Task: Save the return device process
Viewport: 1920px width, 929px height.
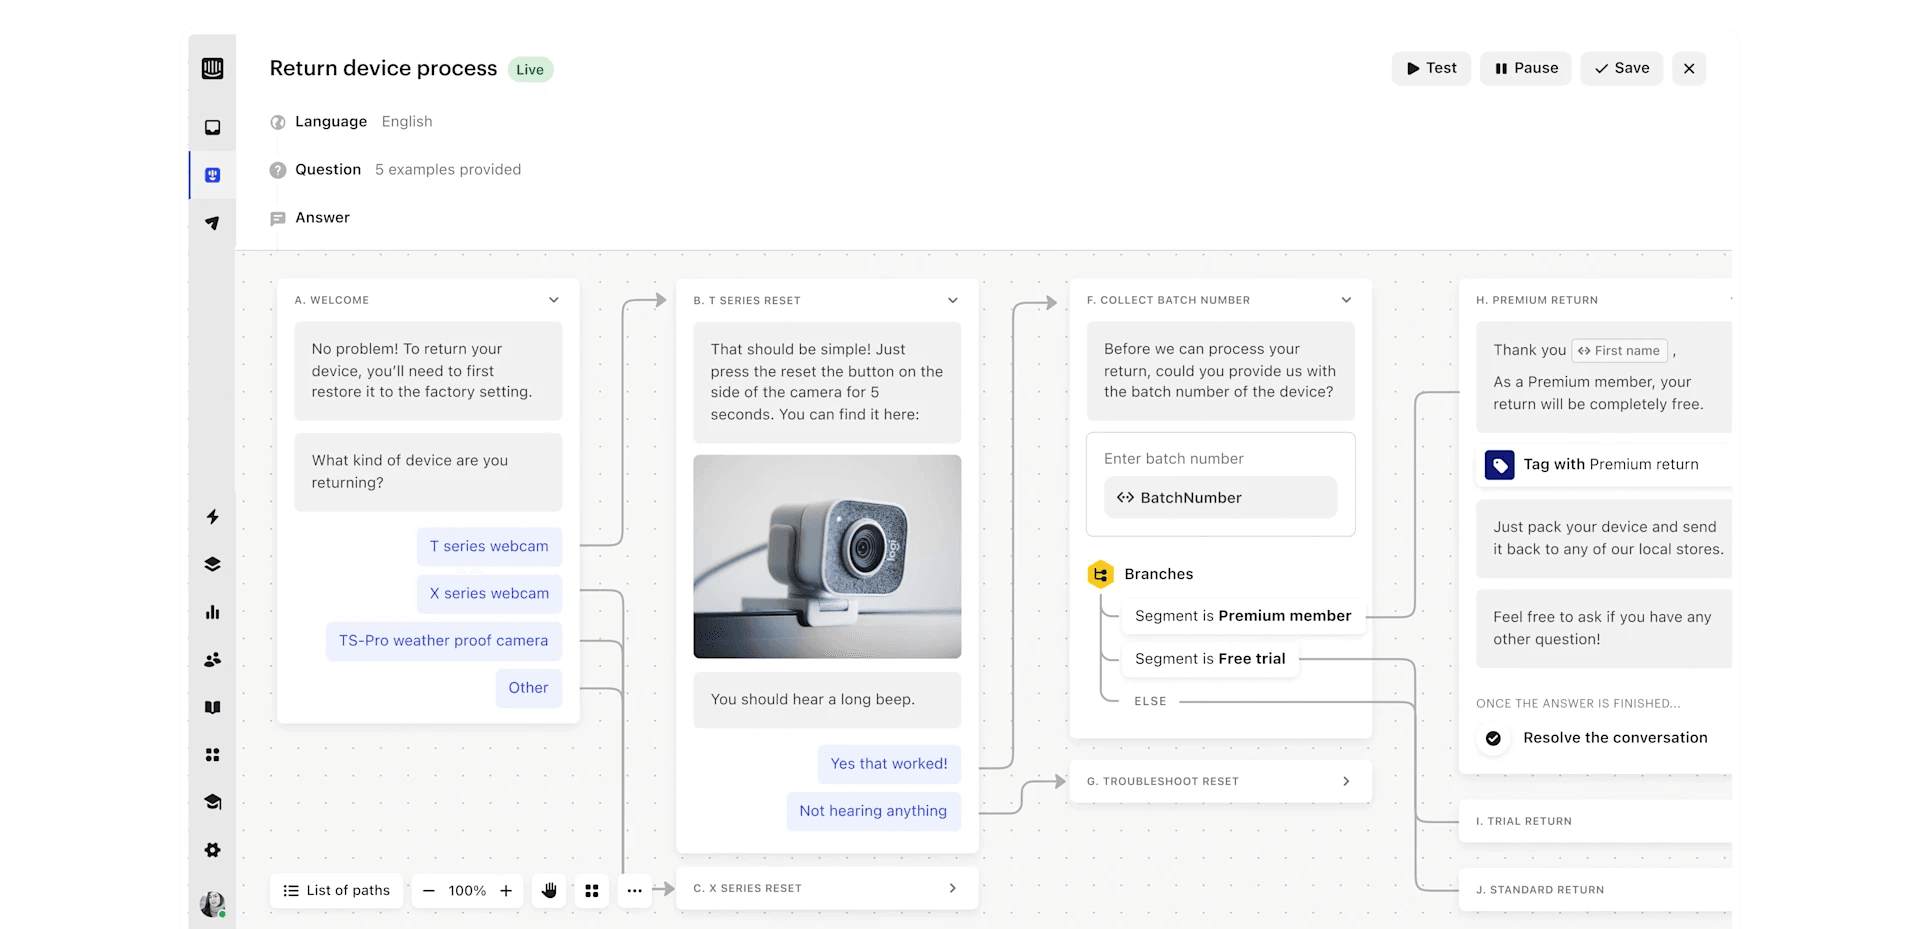Action: tap(1622, 68)
